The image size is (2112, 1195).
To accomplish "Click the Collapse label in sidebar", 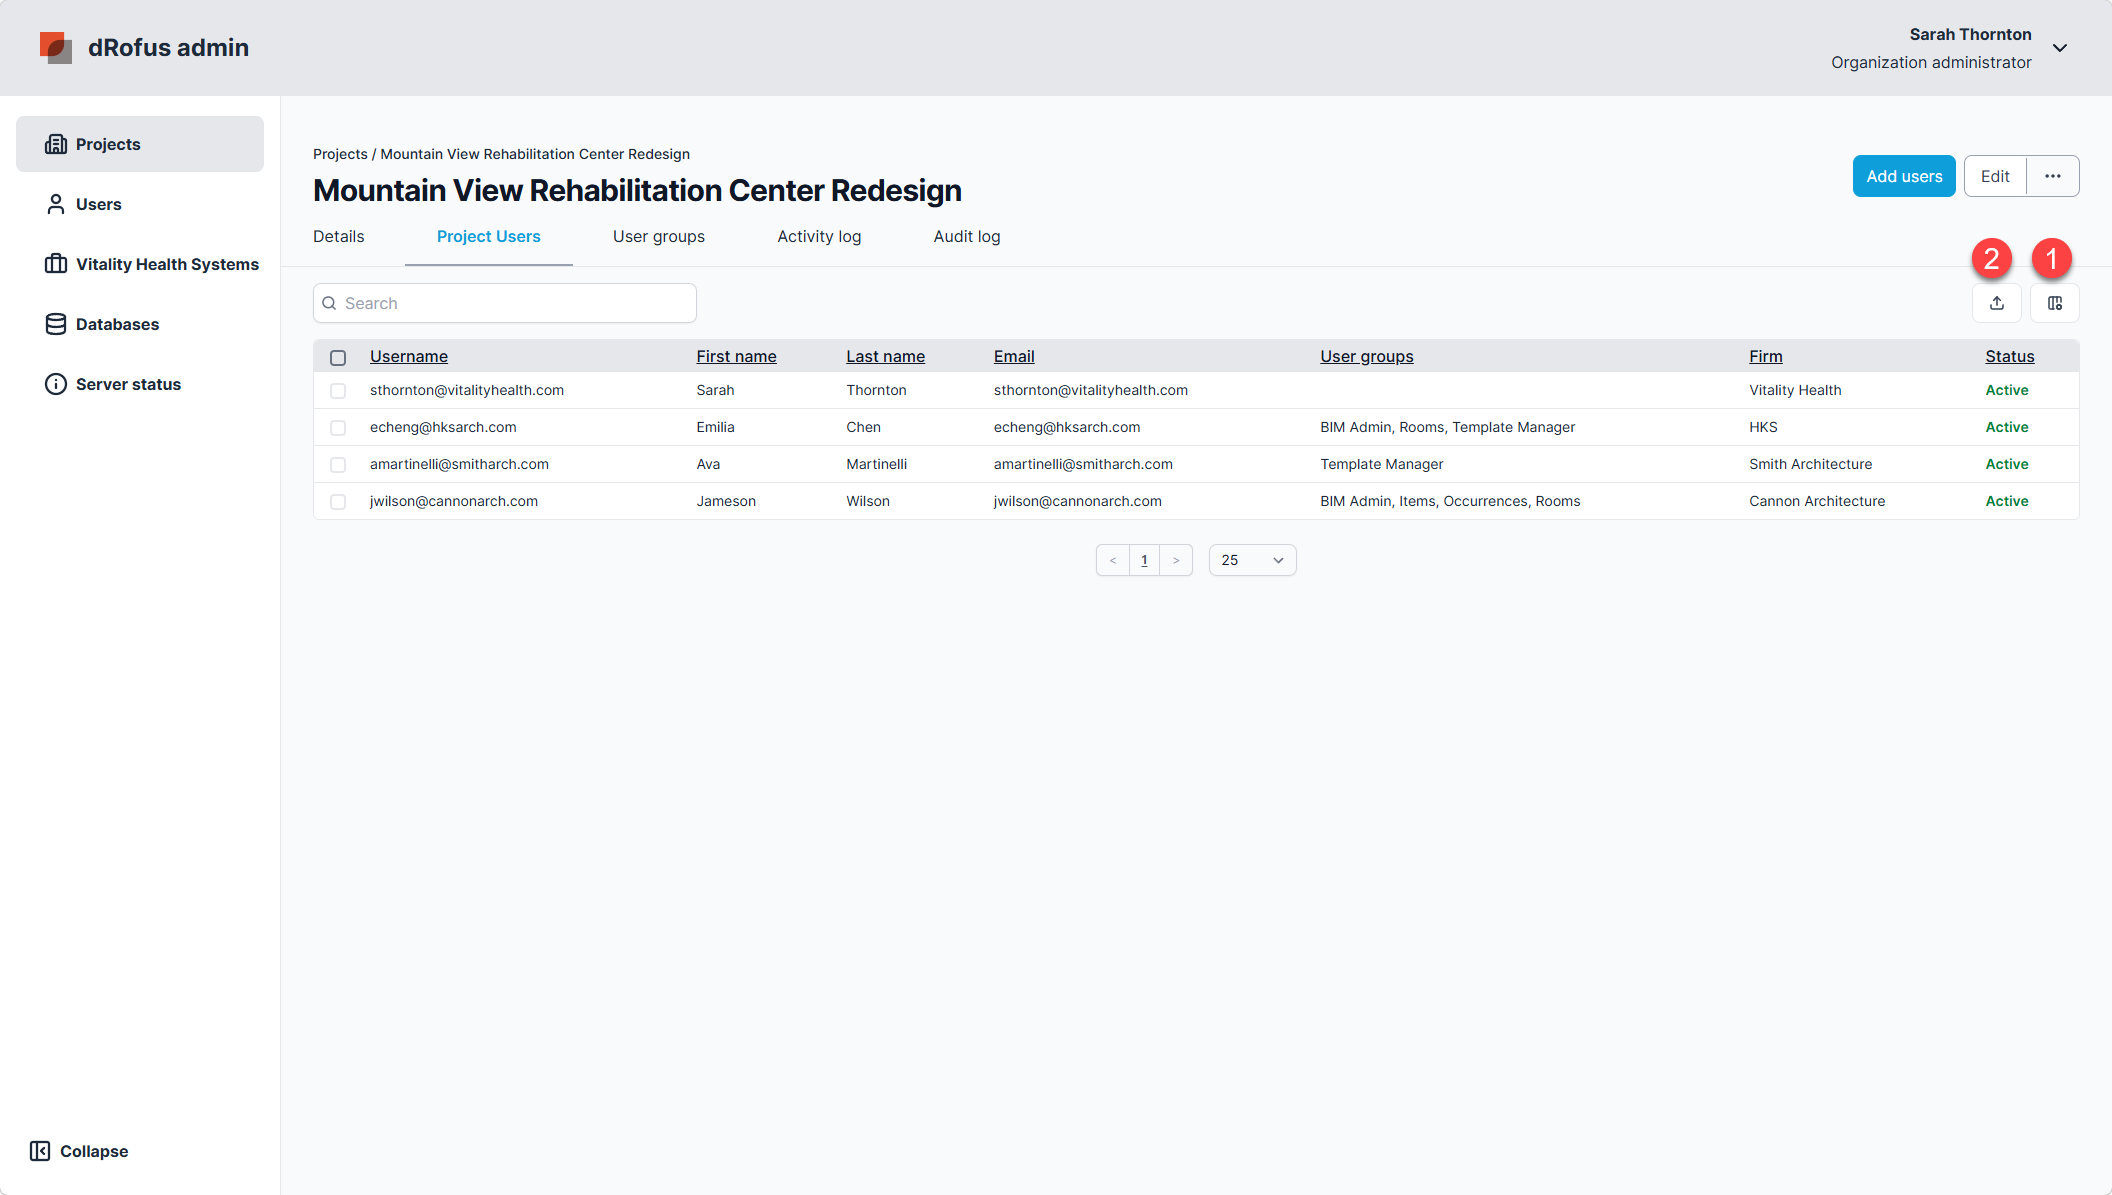I will [x=94, y=1151].
